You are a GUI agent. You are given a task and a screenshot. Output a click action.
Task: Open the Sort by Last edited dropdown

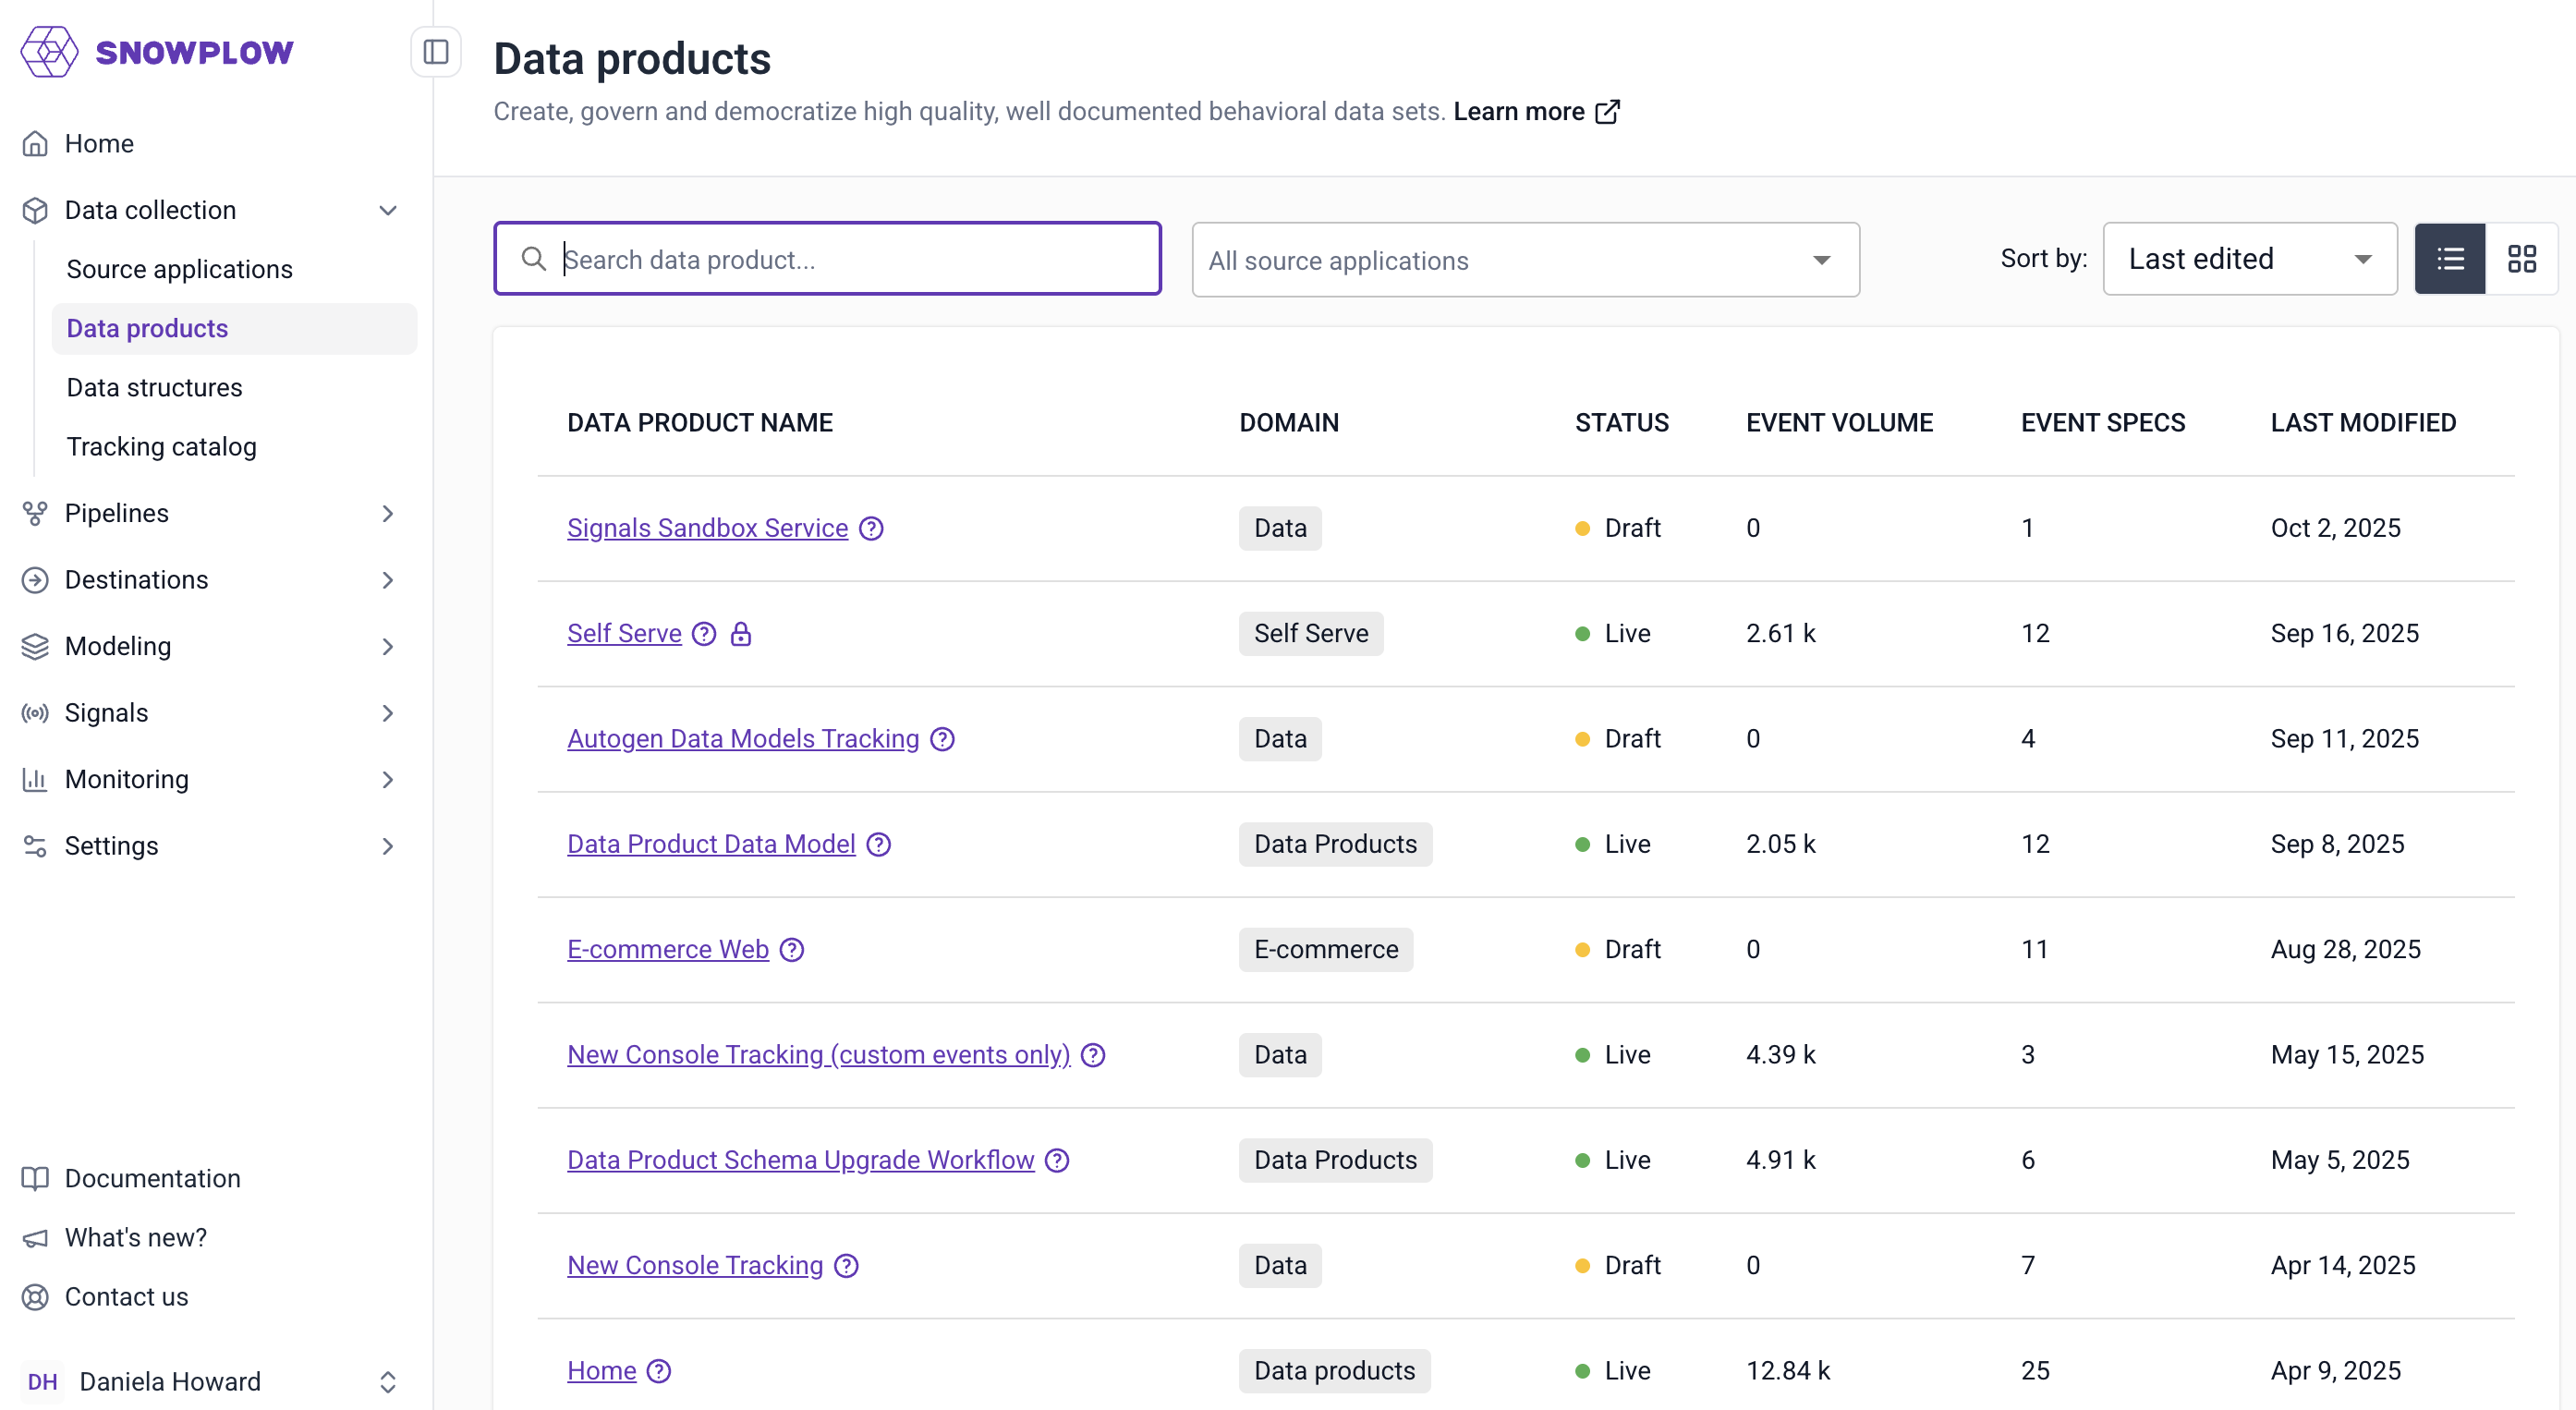pyautogui.click(x=2250, y=259)
